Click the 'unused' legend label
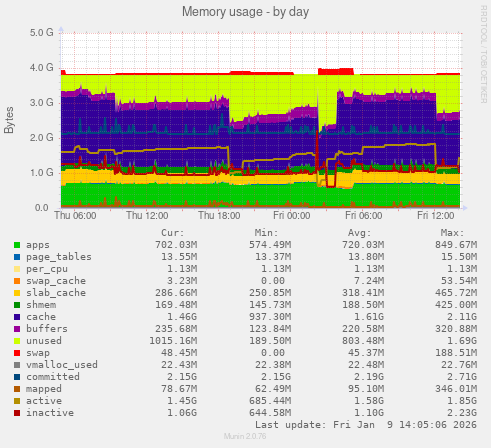Viewport: 491px width, 448px height. pyautogui.click(x=44, y=341)
